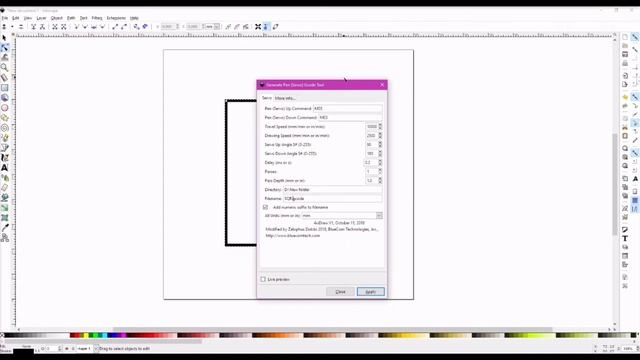Select the Spray objects tool

tap(4, 178)
